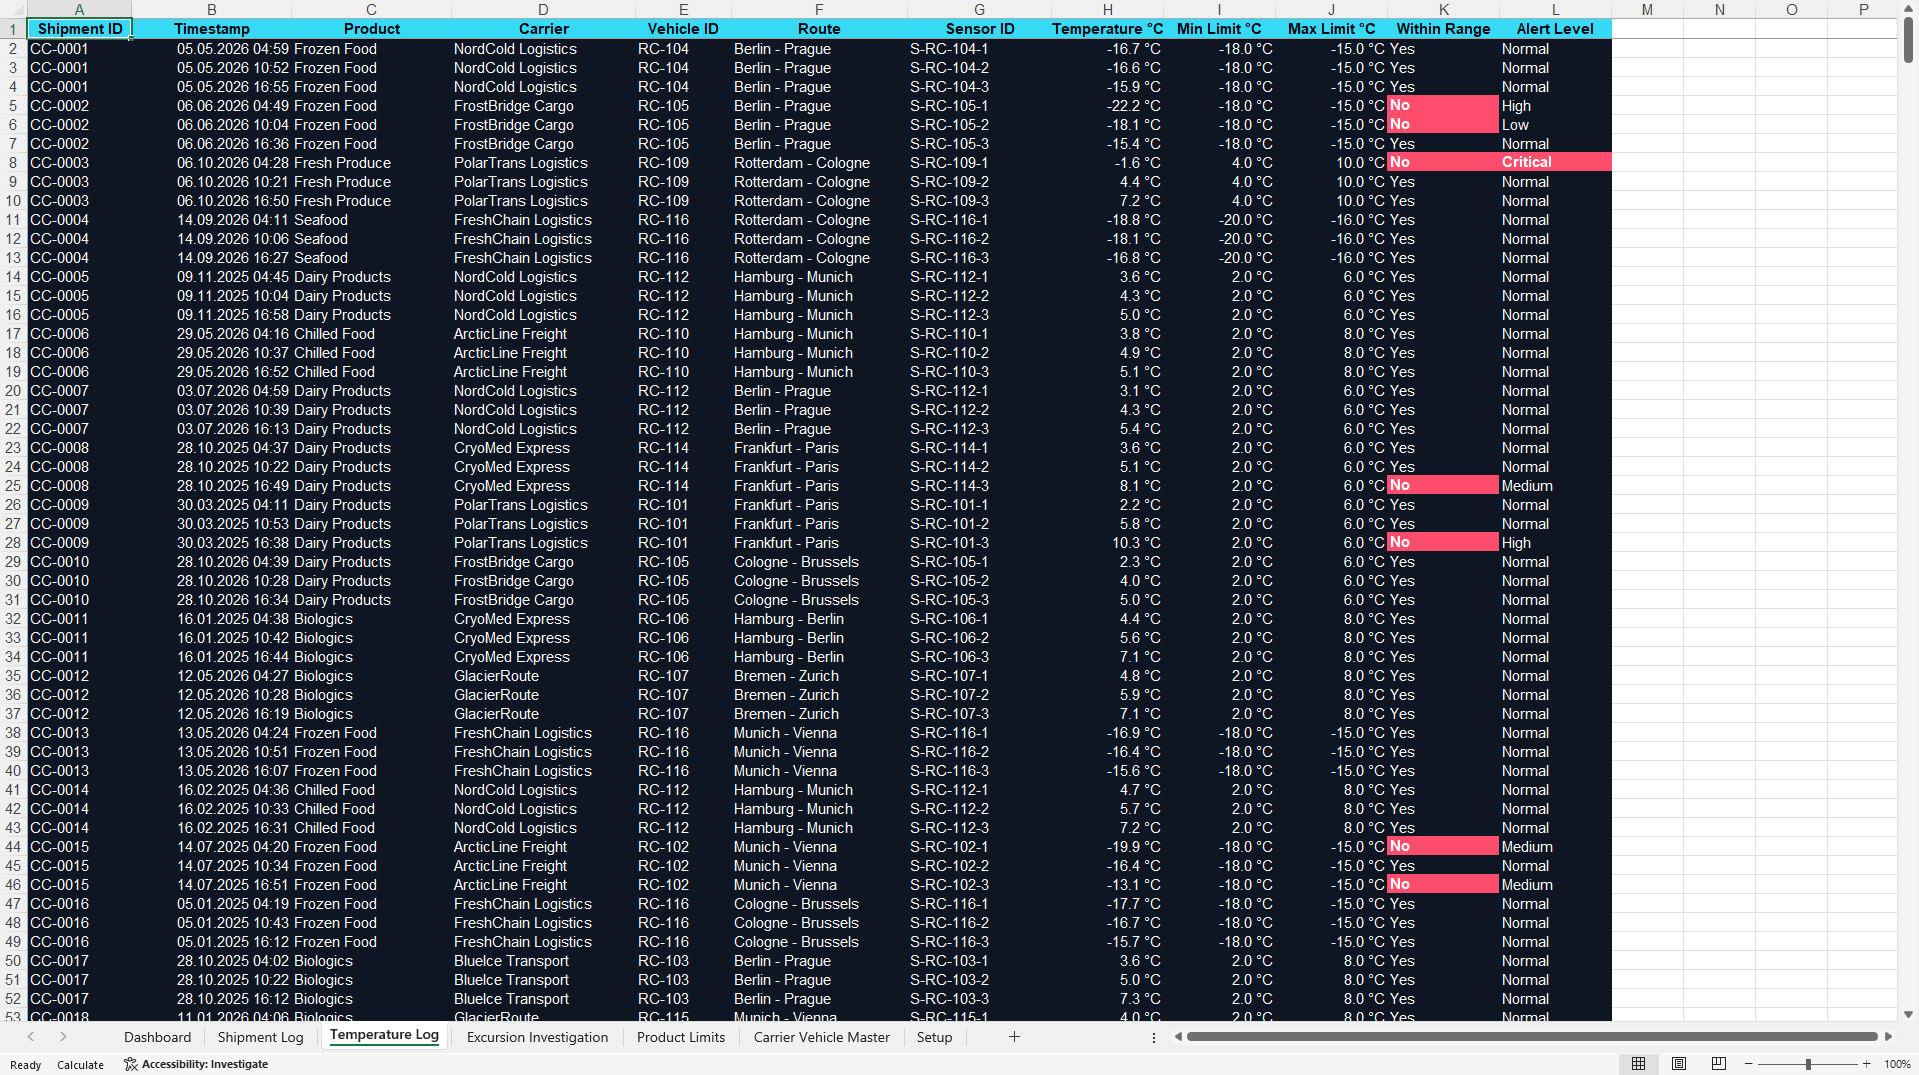Click the Within Range header cell

tap(1443, 29)
